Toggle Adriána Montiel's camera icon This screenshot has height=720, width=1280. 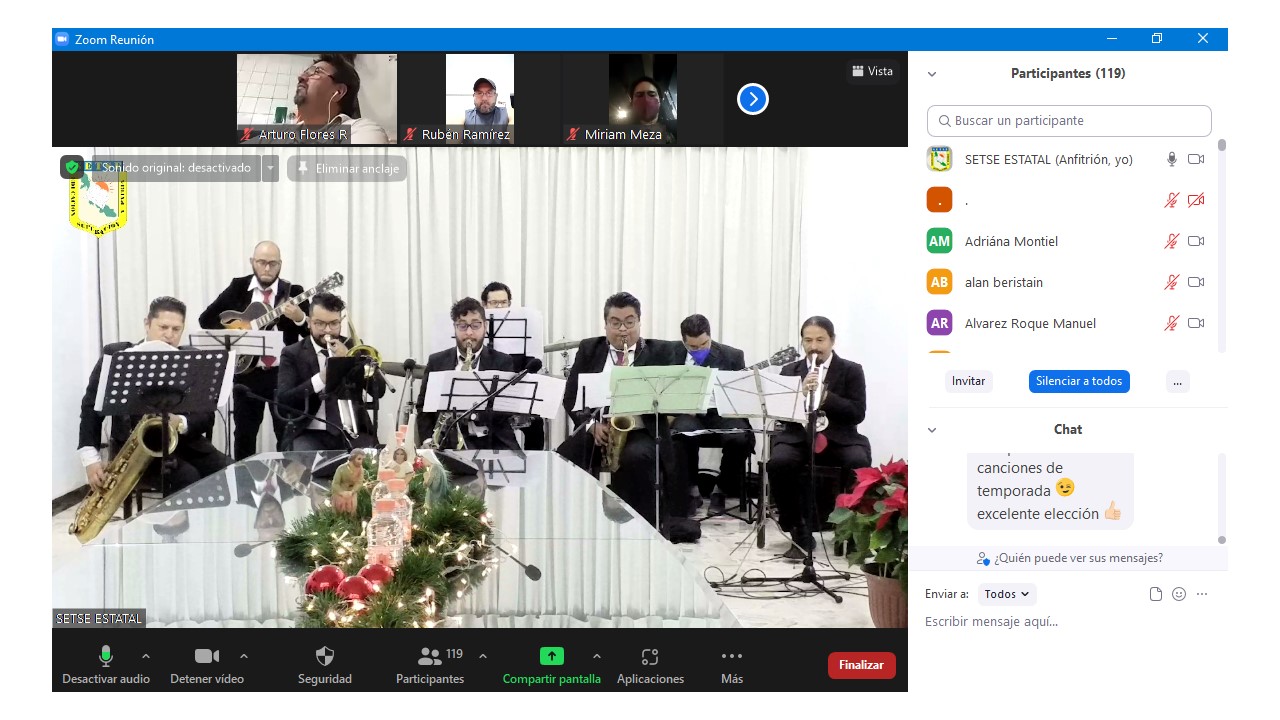(1196, 241)
